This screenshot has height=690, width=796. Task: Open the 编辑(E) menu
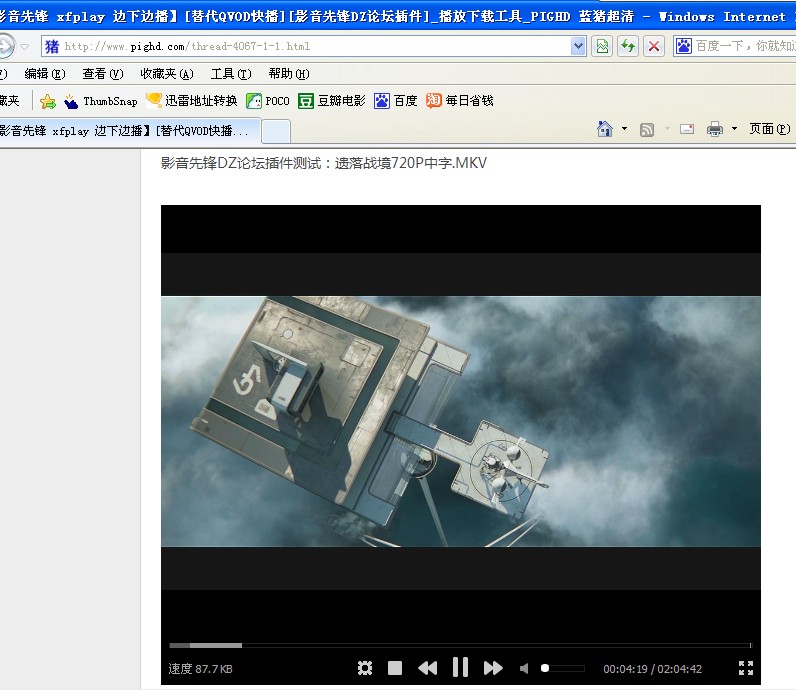click(x=45, y=74)
